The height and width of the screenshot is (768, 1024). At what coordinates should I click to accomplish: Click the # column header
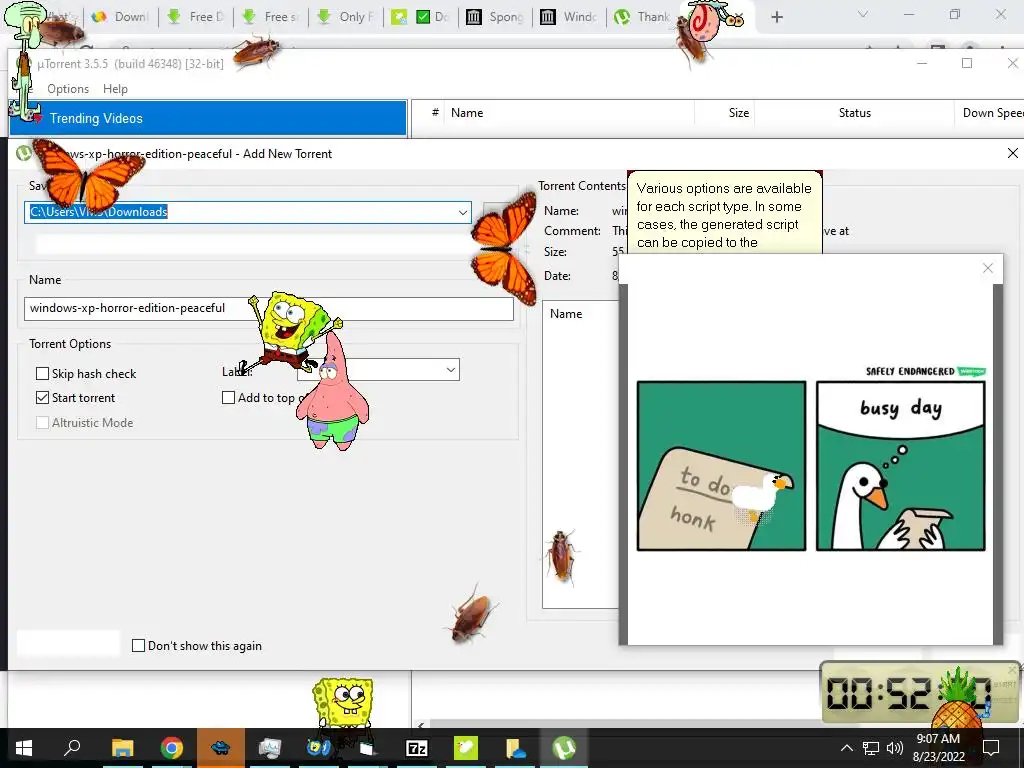(435, 113)
